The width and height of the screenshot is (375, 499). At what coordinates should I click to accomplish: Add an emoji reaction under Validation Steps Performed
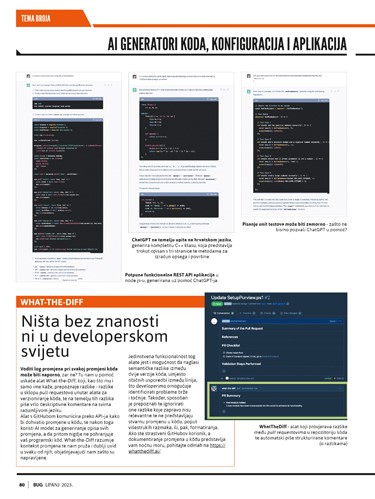pos(224,371)
